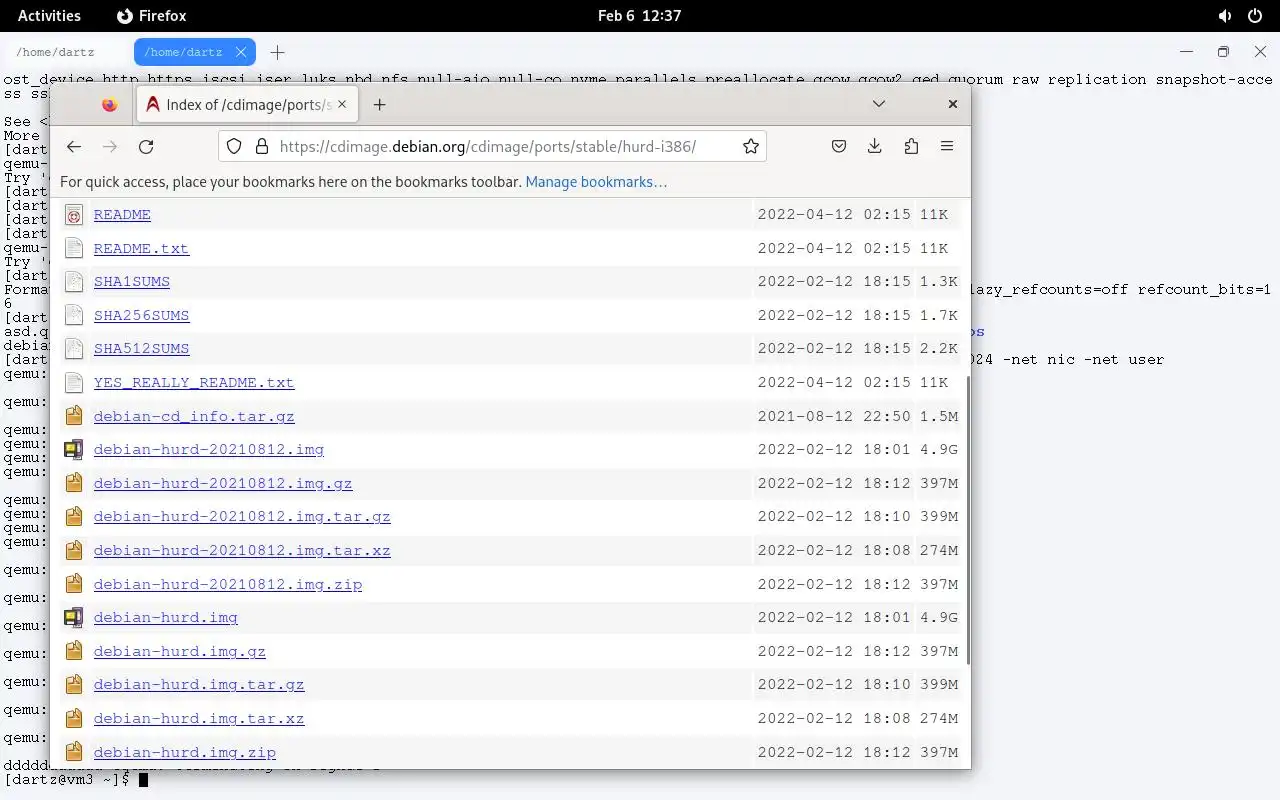This screenshot has height=800, width=1280.
Task: Click the disk image icon beside debian-hurd.img
Action: point(73,618)
